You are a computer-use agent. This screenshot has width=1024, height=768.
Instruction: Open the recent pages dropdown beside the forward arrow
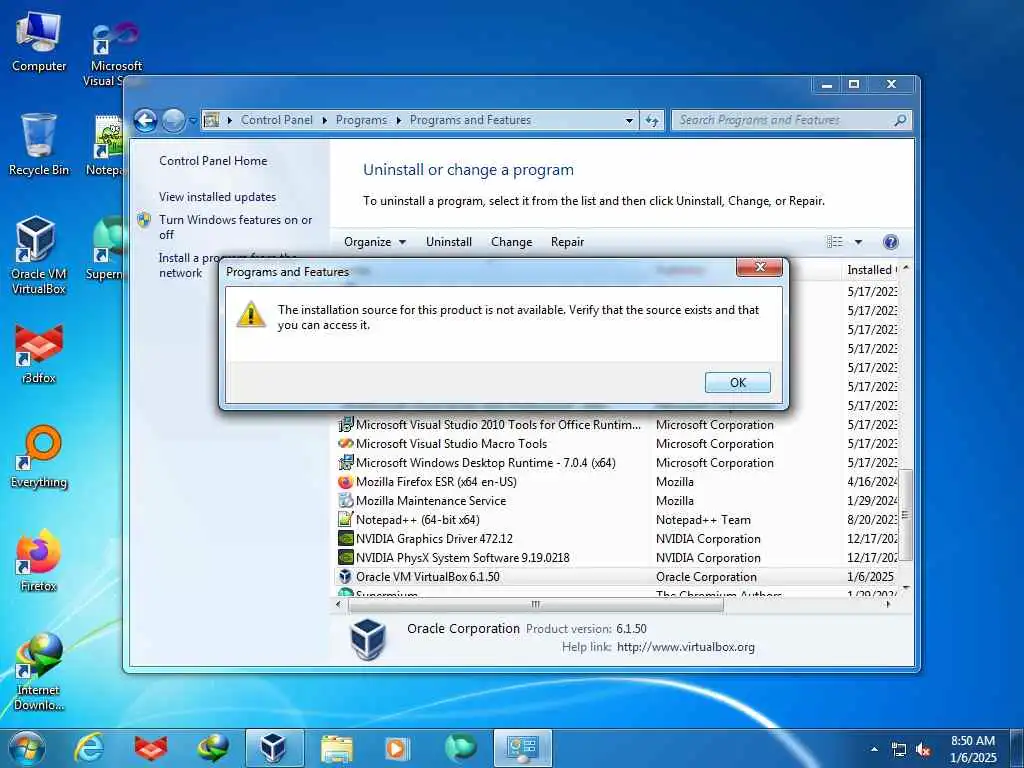193,121
